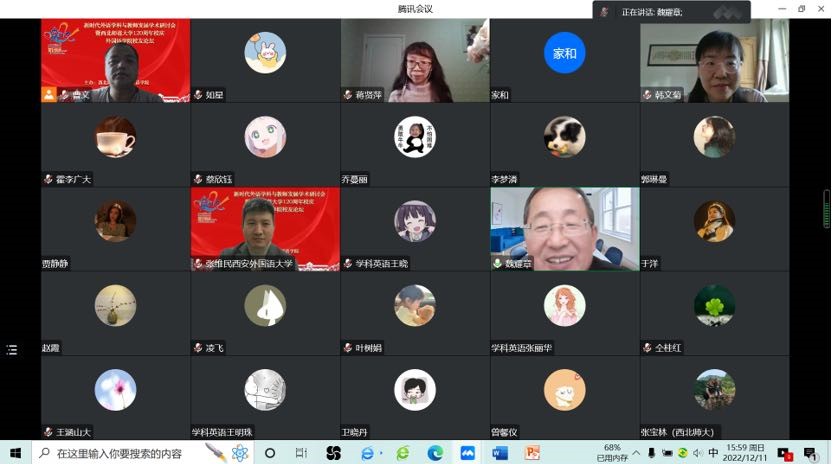Open PowerPoint from the taskbar
The height and width of the screenshot is (464, 838).
coord(532,453)
